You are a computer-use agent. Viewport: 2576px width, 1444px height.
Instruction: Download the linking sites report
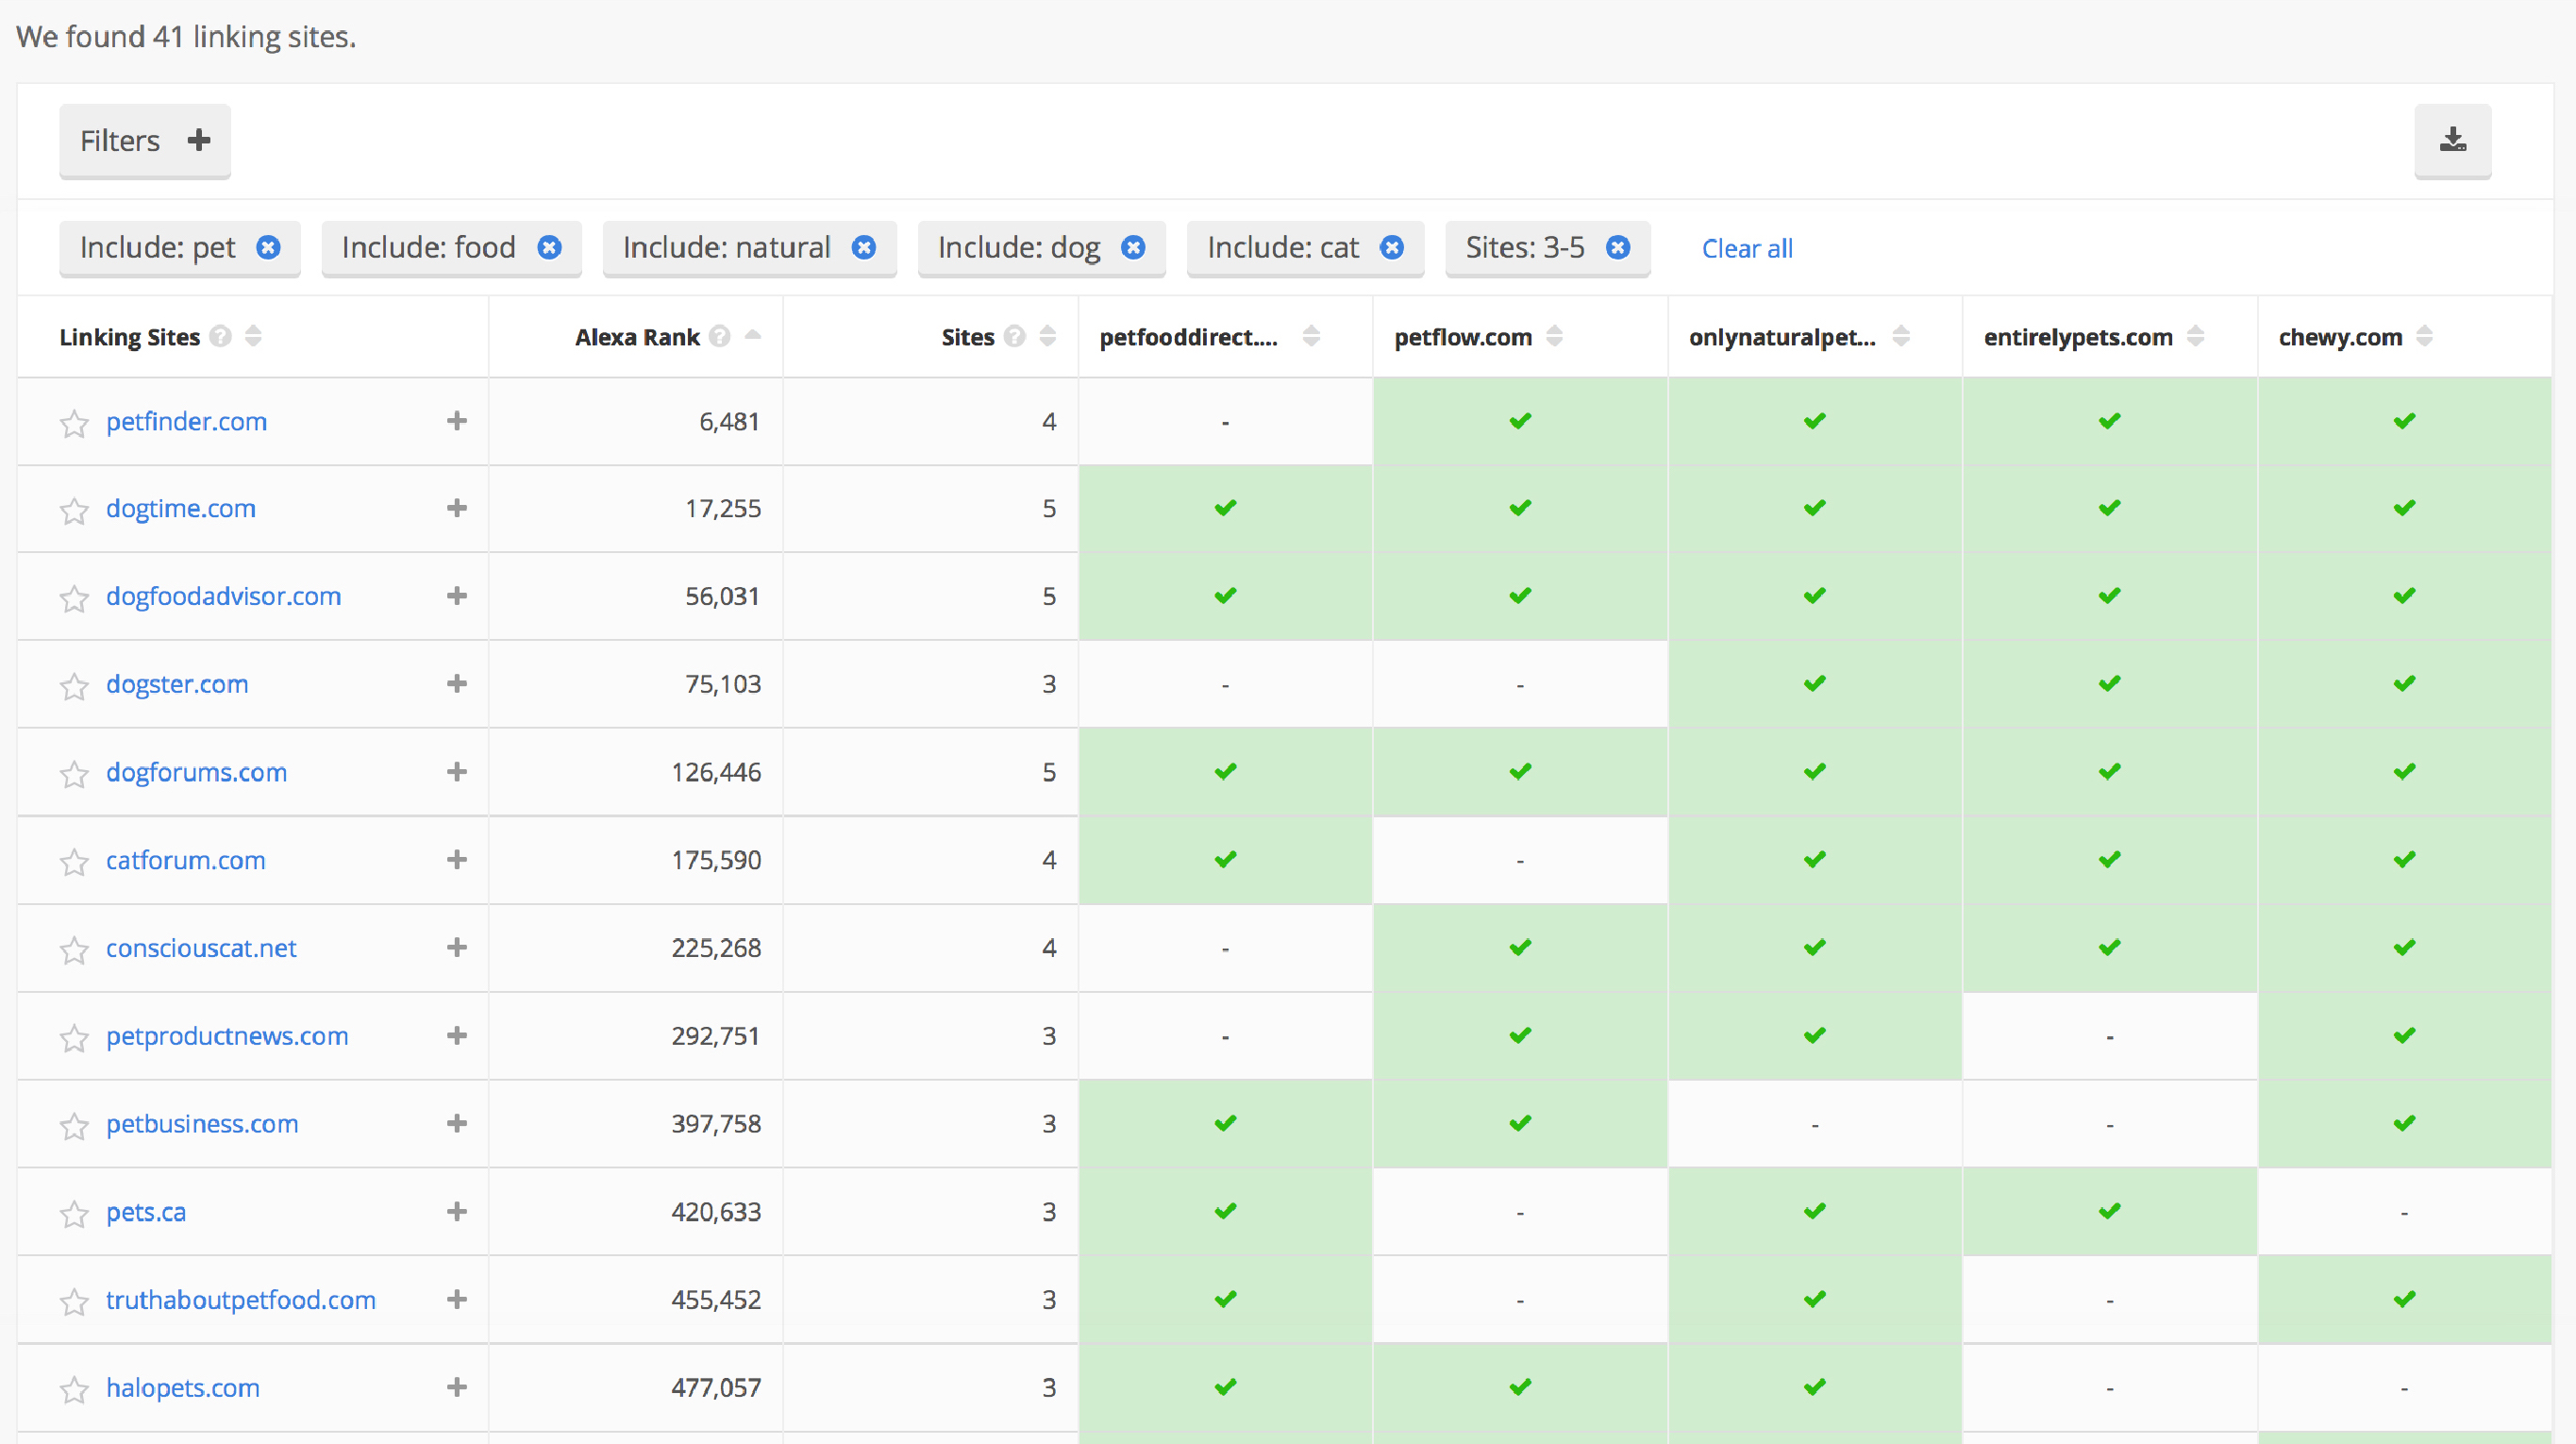[x=2452, y=141]
